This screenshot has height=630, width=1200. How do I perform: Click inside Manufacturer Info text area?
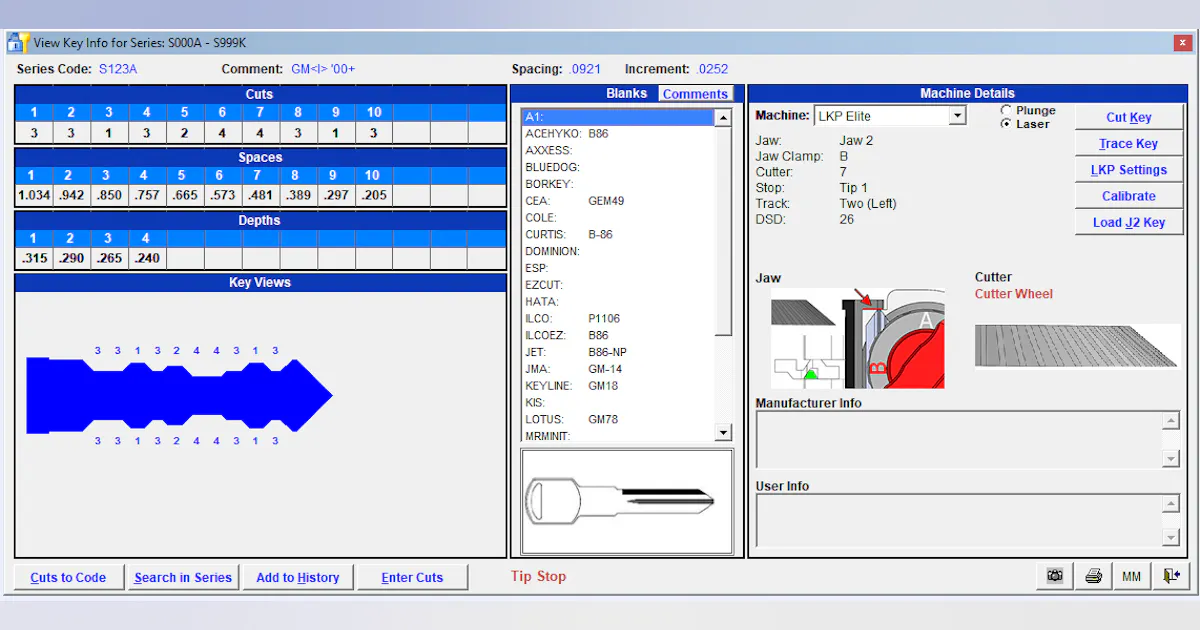(x=959, y=440)
